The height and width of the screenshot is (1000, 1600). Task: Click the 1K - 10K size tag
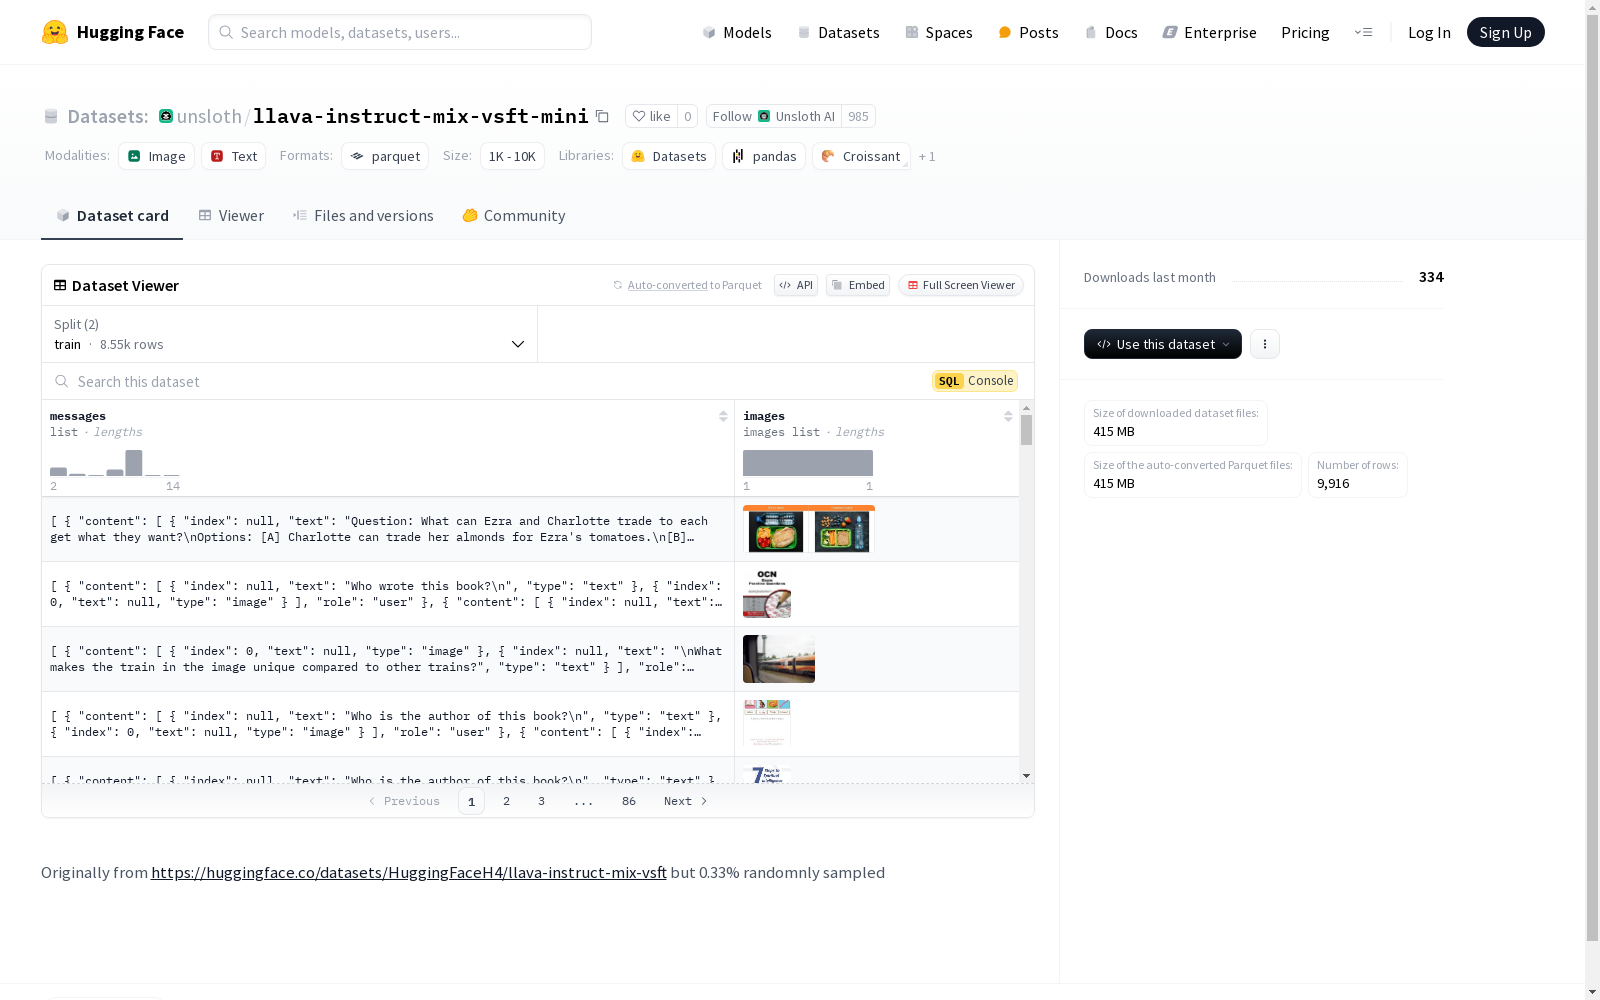coord(512,156)
